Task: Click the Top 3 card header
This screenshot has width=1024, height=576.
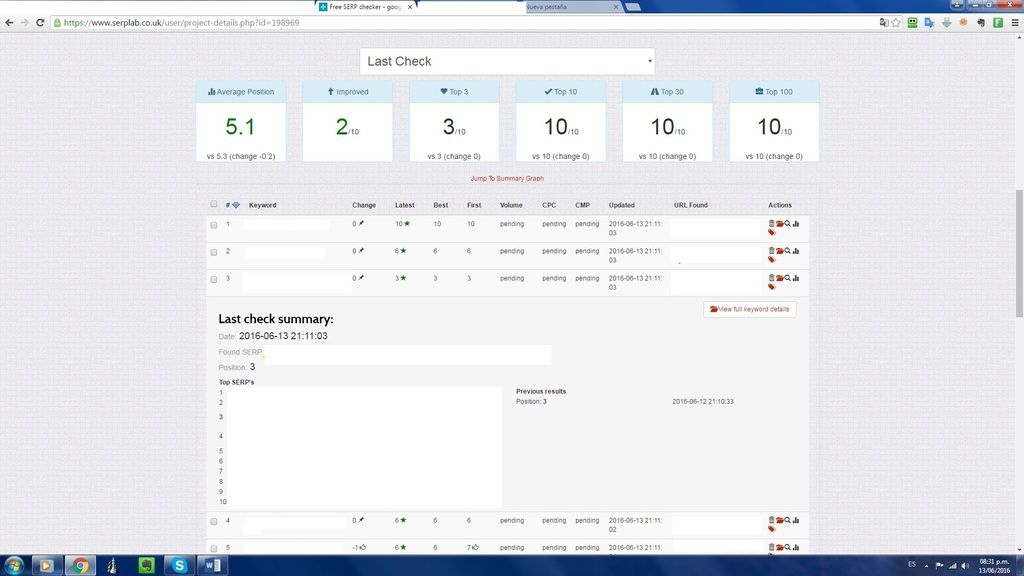Action: (454, 92)
